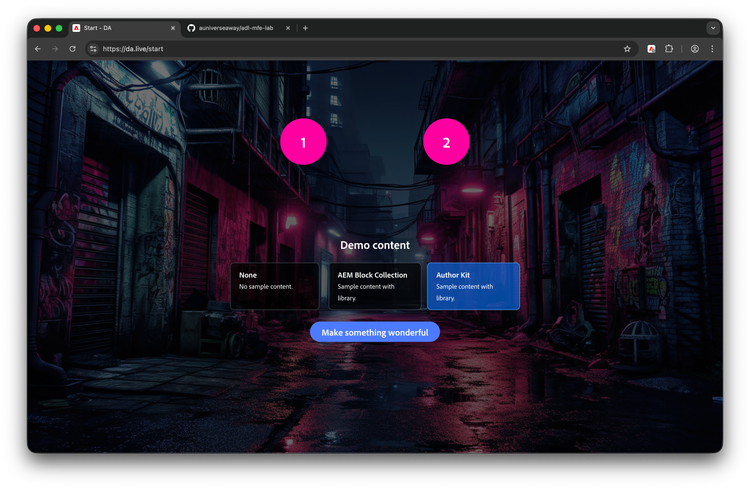750x489 pixels.
Task: Switch to the auniverseaway/adl-mfe-lab tab
Action: 235,28
